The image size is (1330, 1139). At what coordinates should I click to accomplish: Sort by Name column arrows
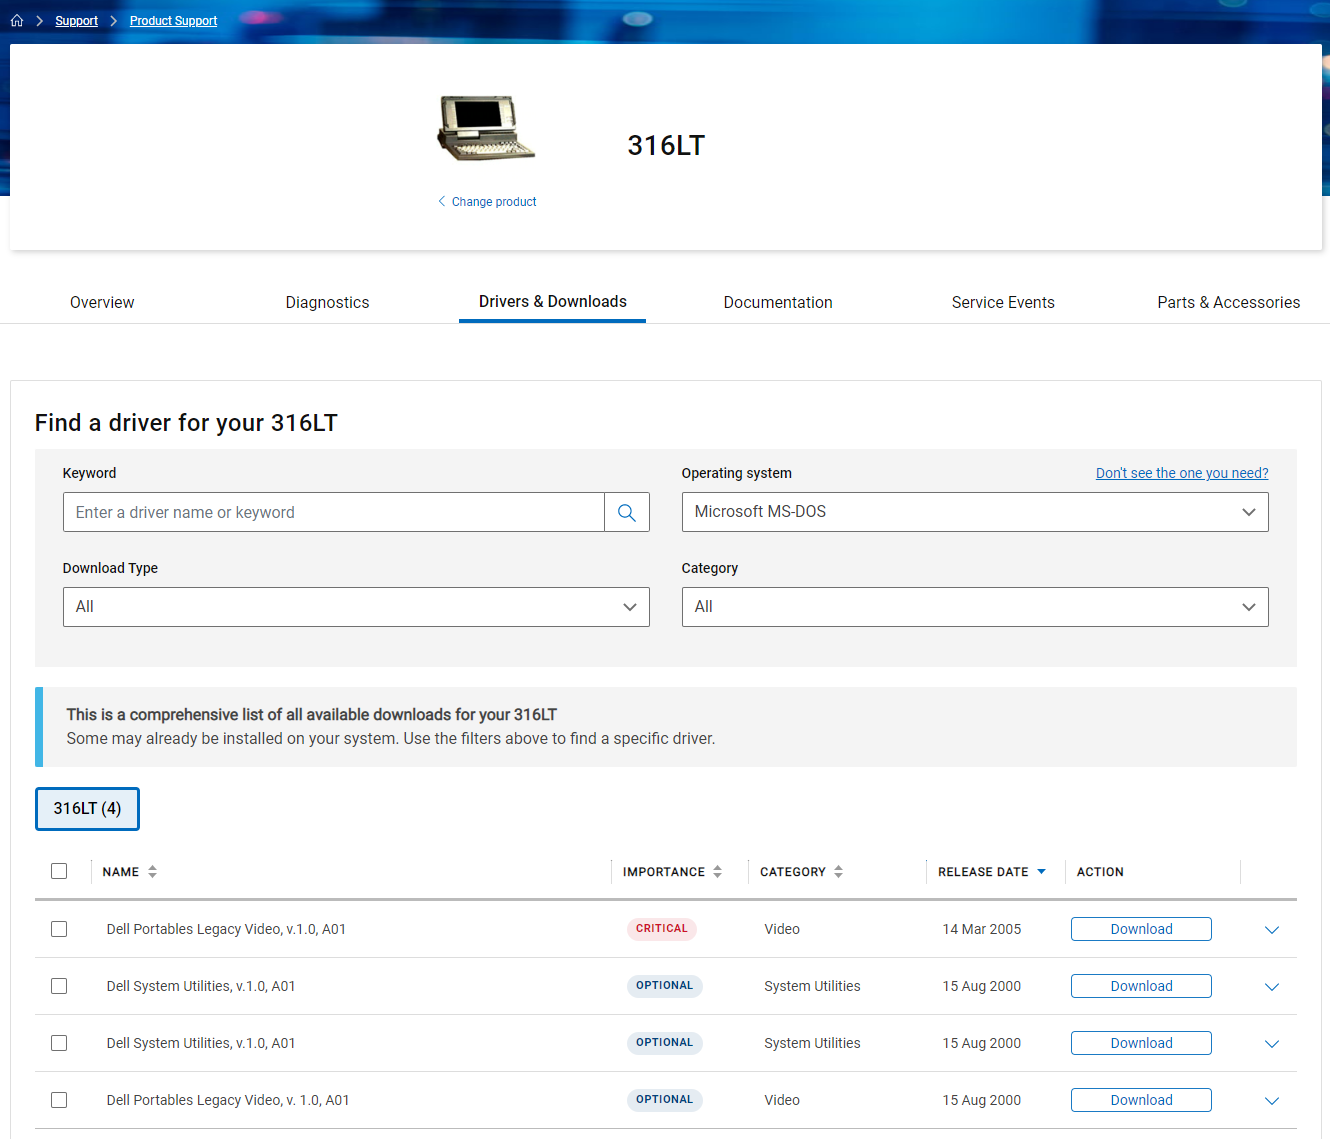[x=152, y=872]
